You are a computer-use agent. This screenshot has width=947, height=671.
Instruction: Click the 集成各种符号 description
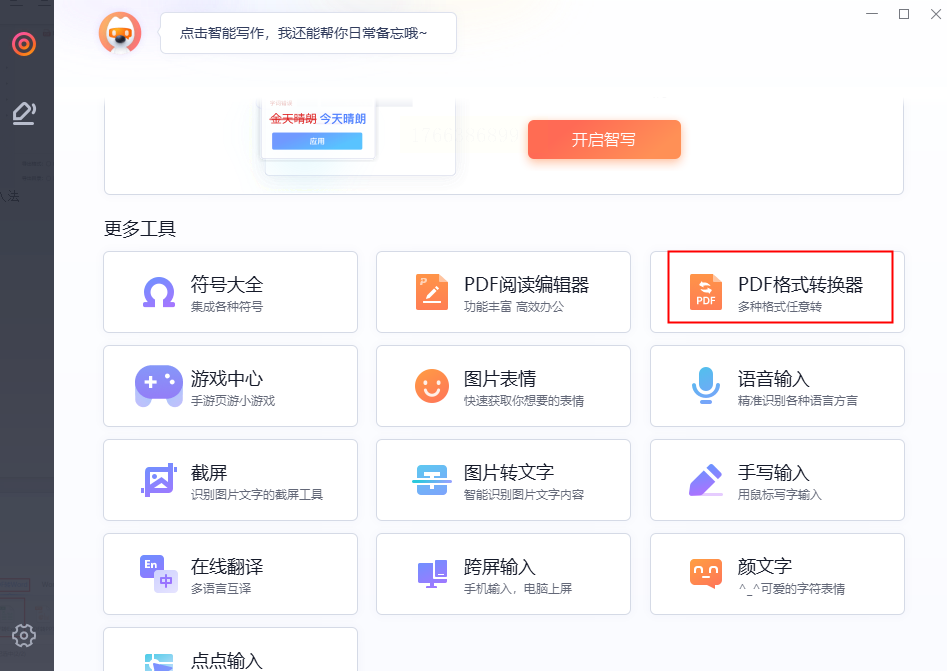pyautogui.click(x=227, y=307)
